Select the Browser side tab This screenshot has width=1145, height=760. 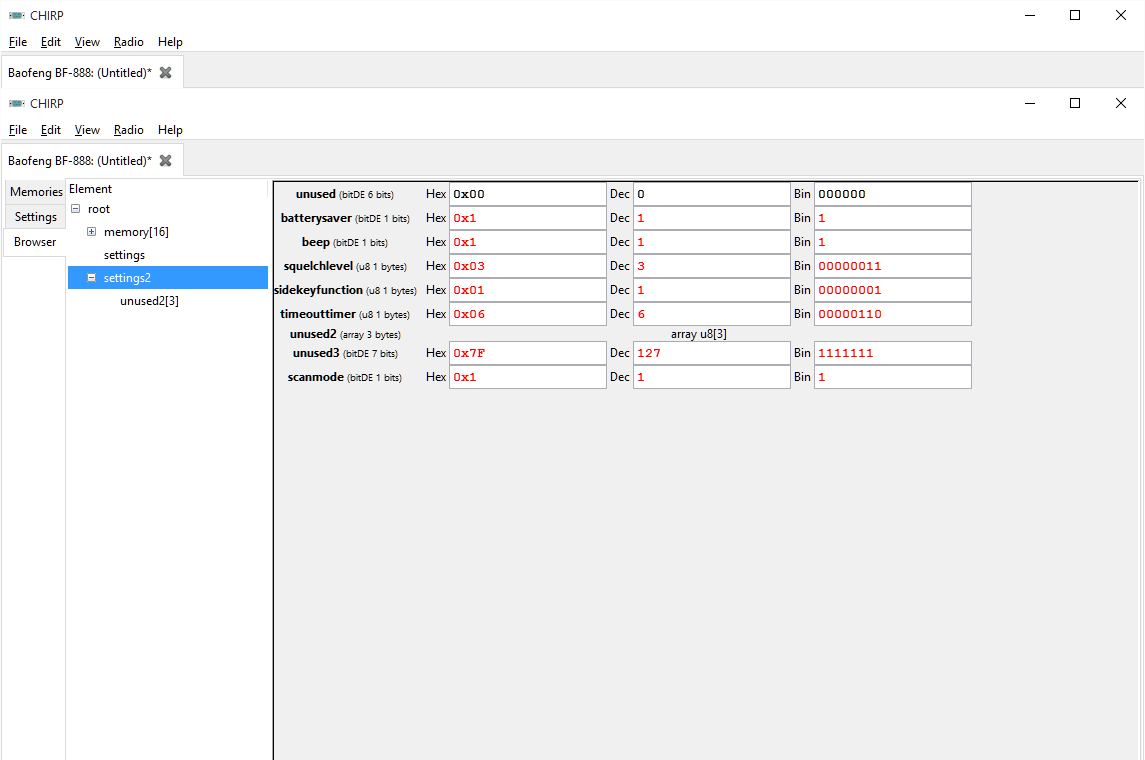click(34, 242)
